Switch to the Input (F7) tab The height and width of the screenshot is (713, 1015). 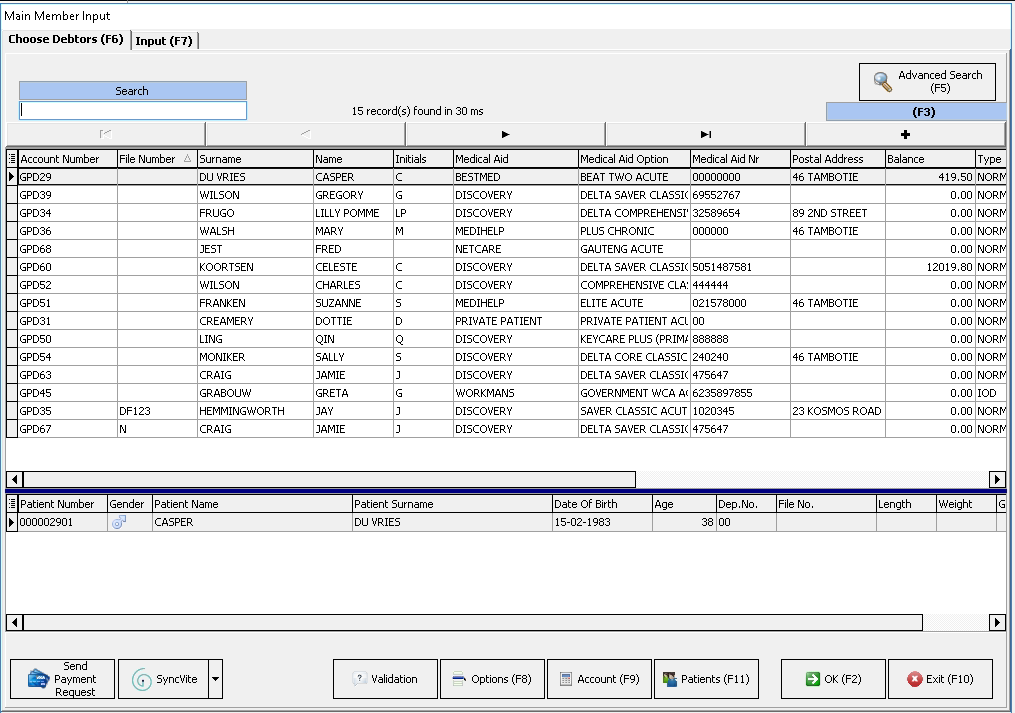pyautogui.click(x=165, y=41)
